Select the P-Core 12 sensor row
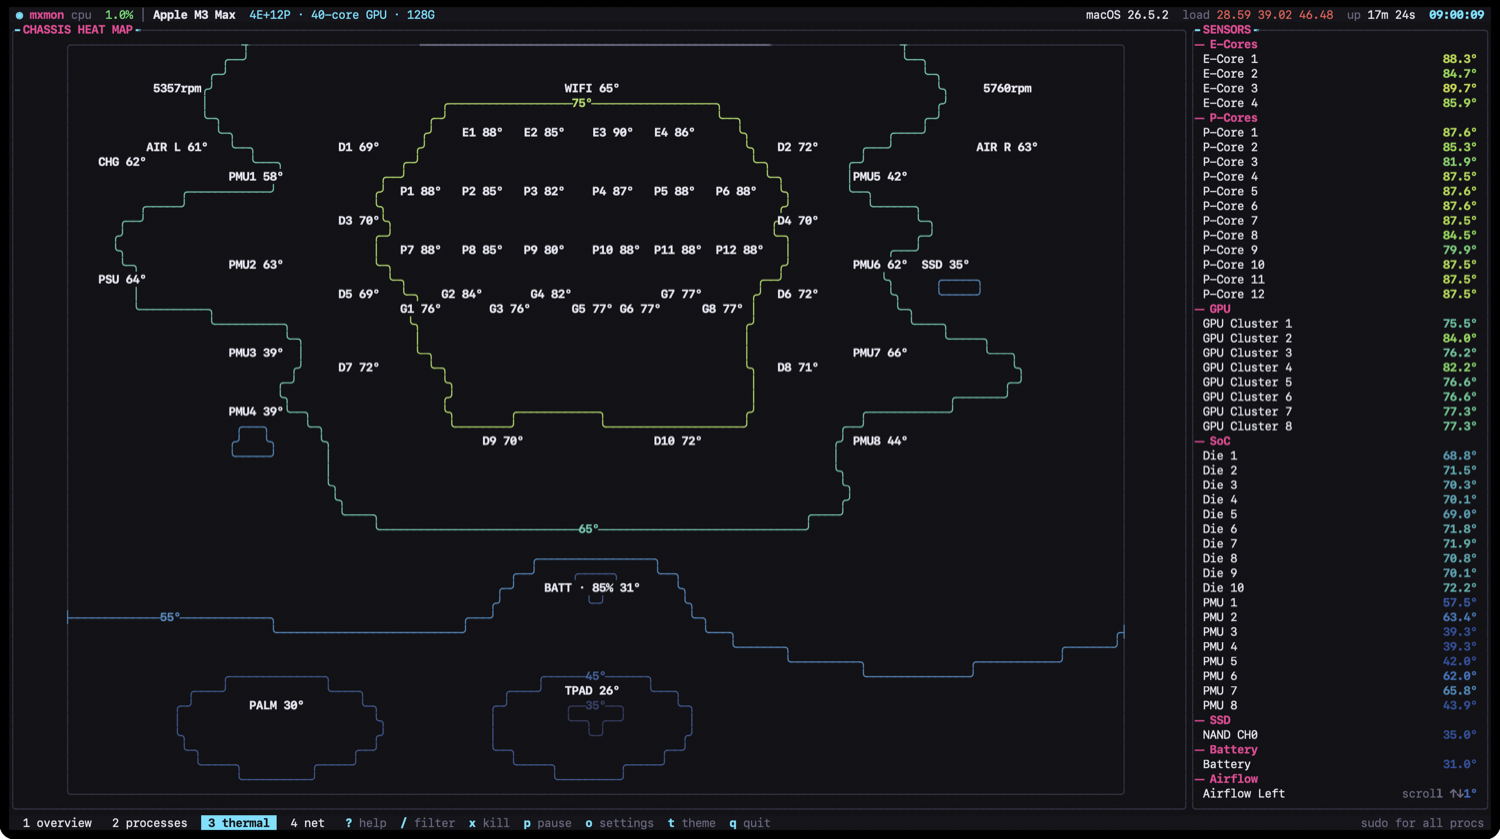The image size is (1500, 839). coord(1339,294)
